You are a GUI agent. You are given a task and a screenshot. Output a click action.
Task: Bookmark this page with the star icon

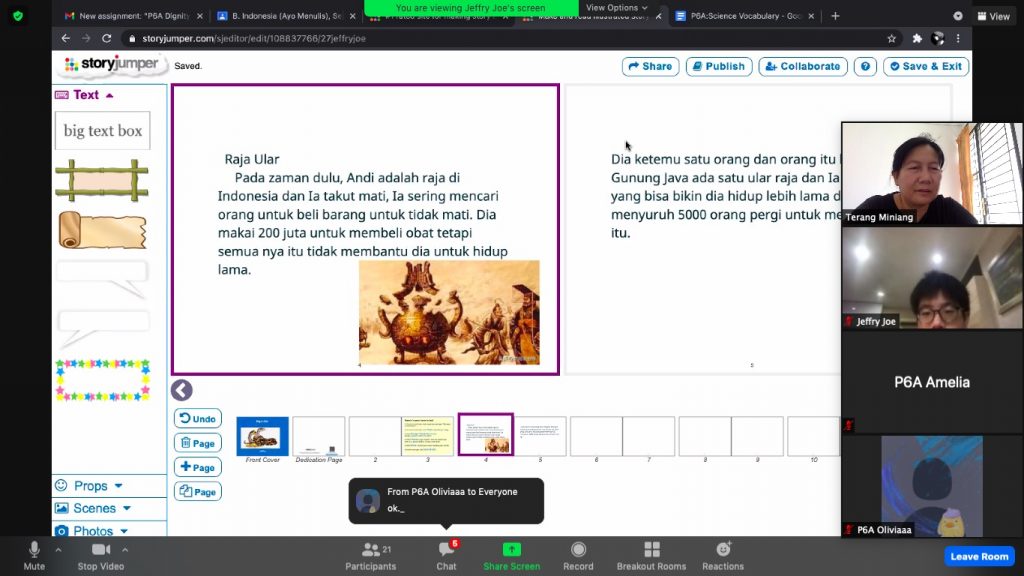click(x=891, y=38)
